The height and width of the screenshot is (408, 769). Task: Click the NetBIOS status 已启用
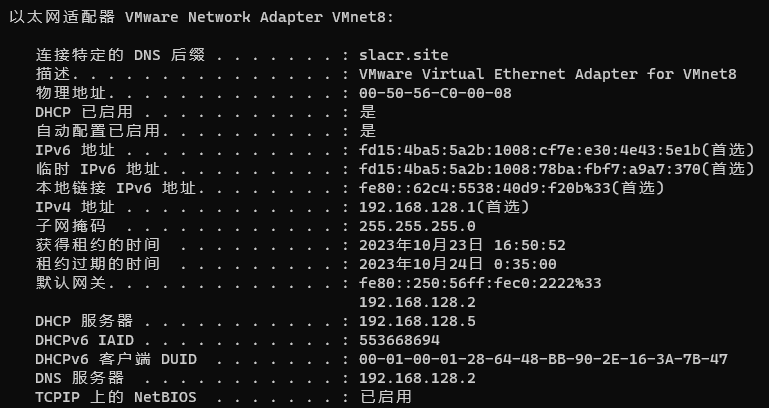385,397
